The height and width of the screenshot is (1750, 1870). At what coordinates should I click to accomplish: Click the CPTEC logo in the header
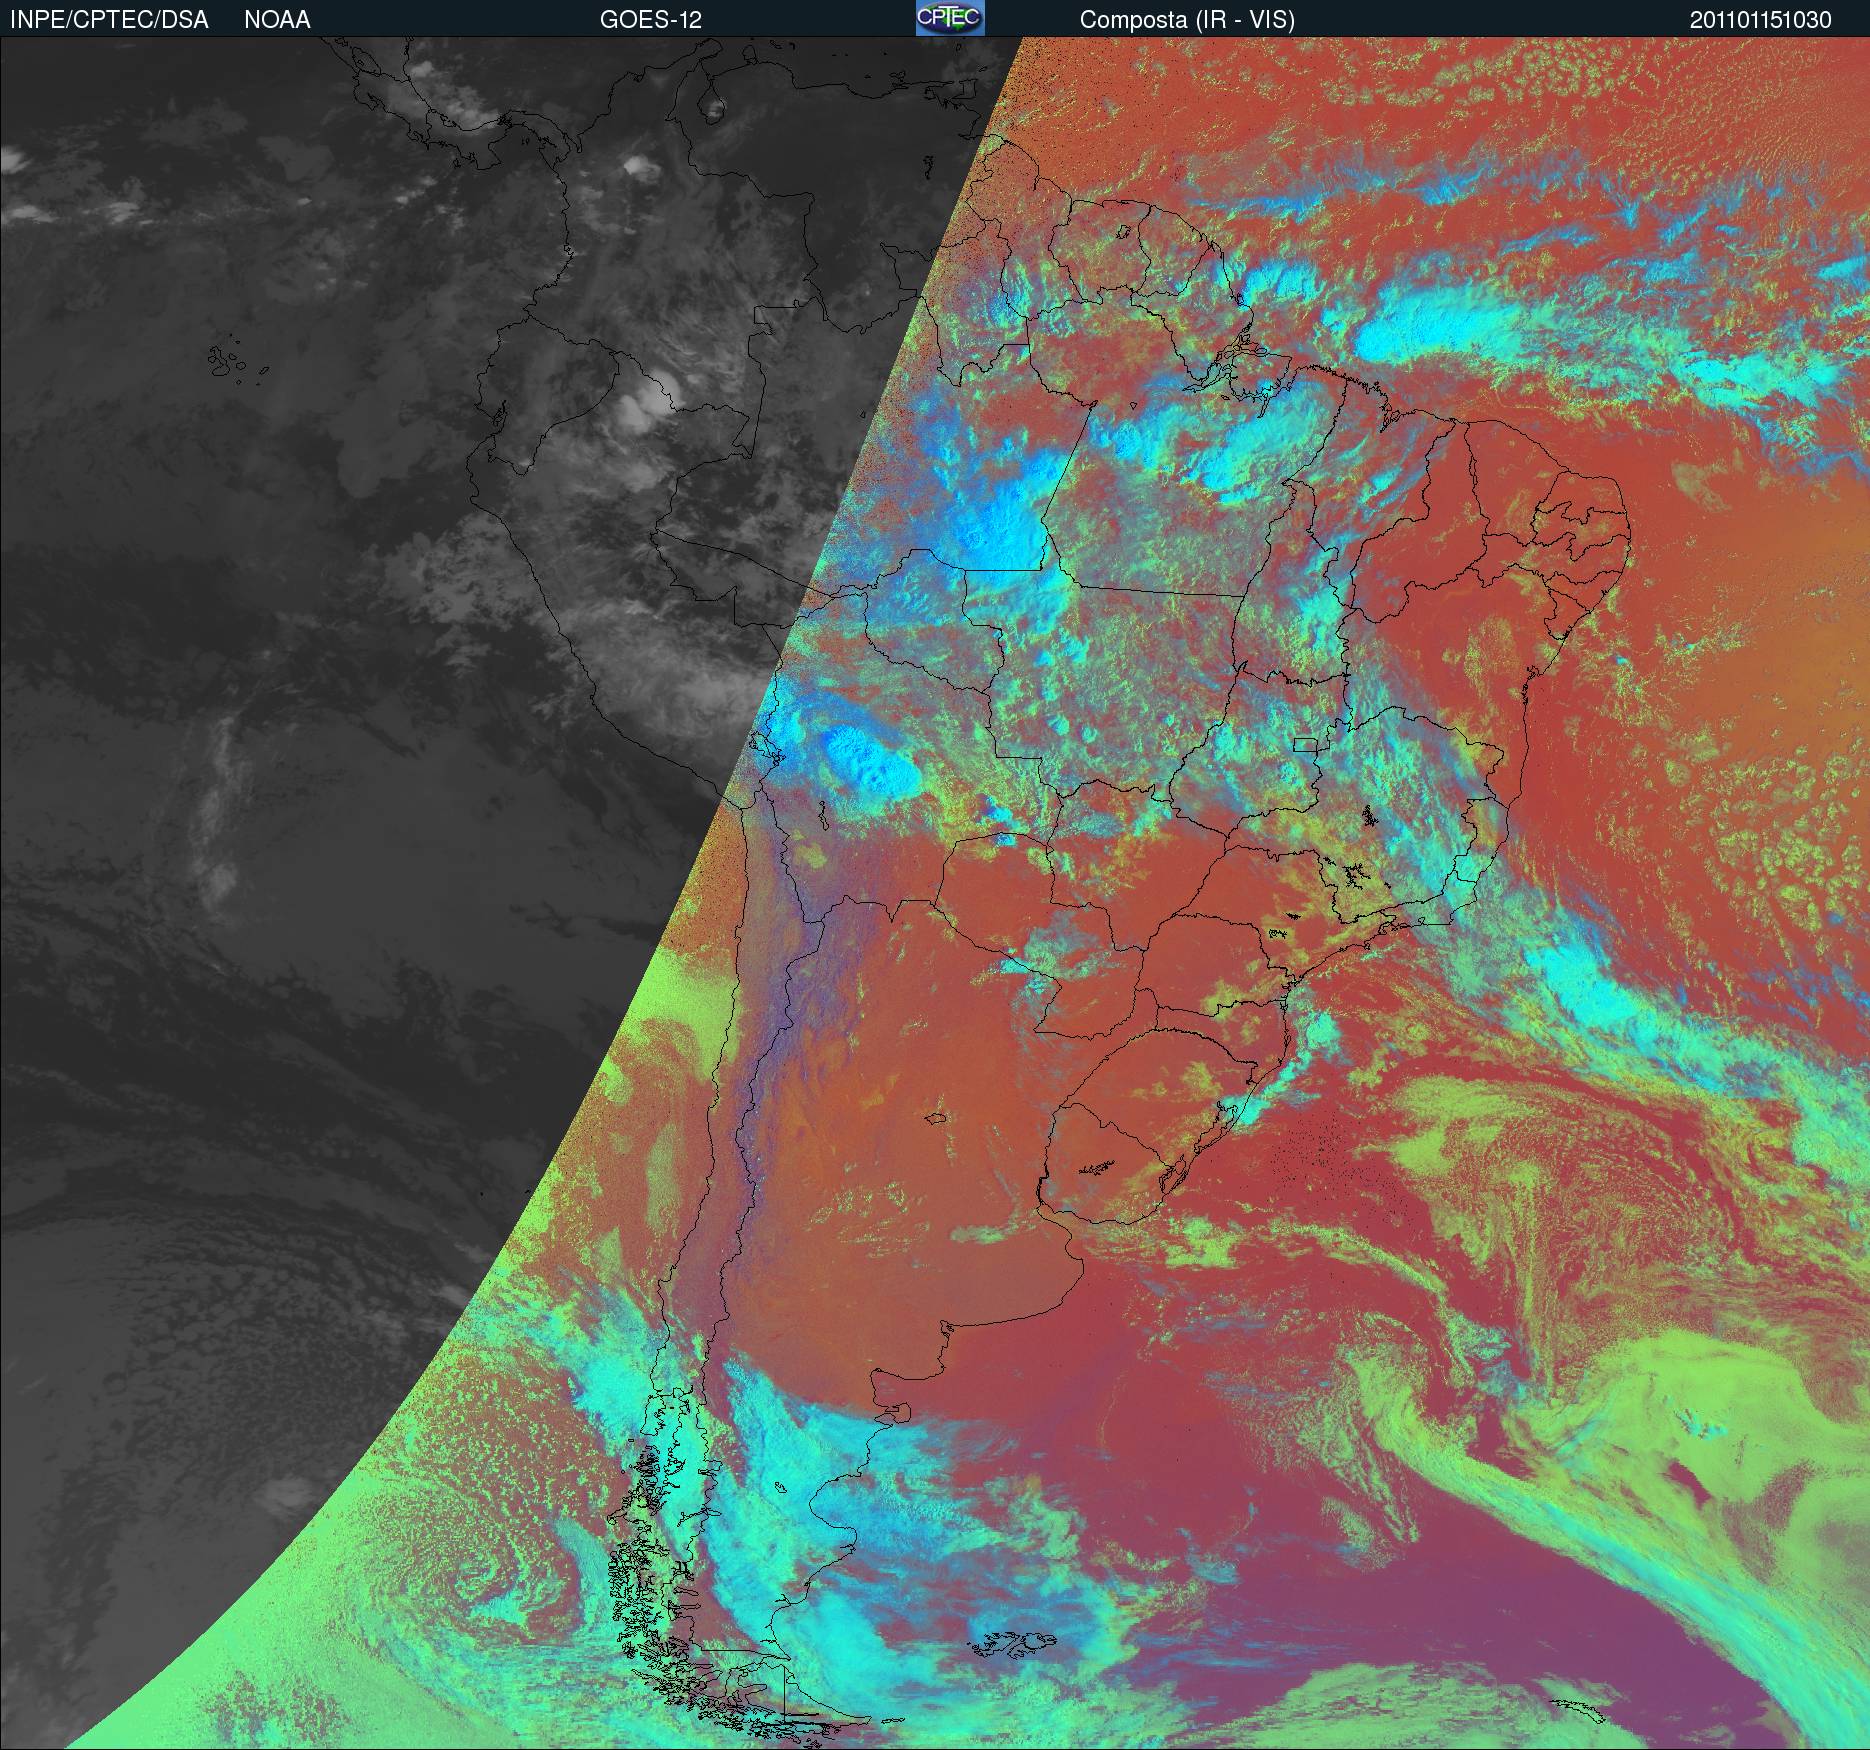tap(950, 18)
